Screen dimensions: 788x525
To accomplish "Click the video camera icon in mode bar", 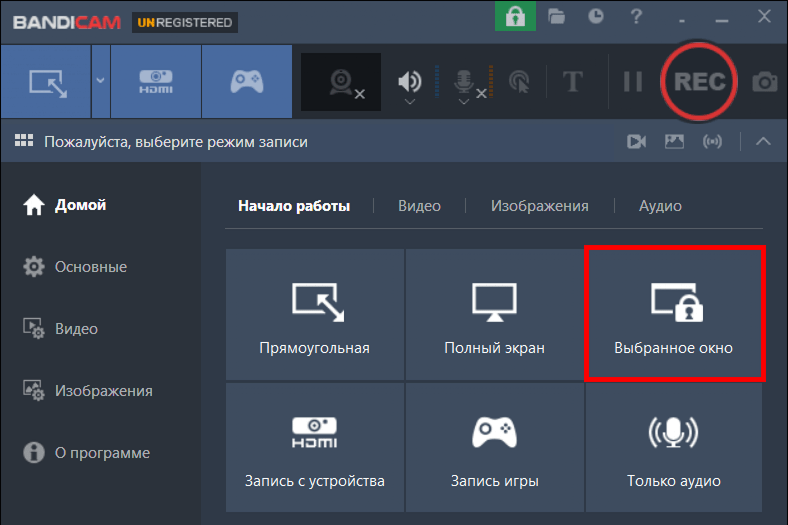I will click(x=636, y=142).
